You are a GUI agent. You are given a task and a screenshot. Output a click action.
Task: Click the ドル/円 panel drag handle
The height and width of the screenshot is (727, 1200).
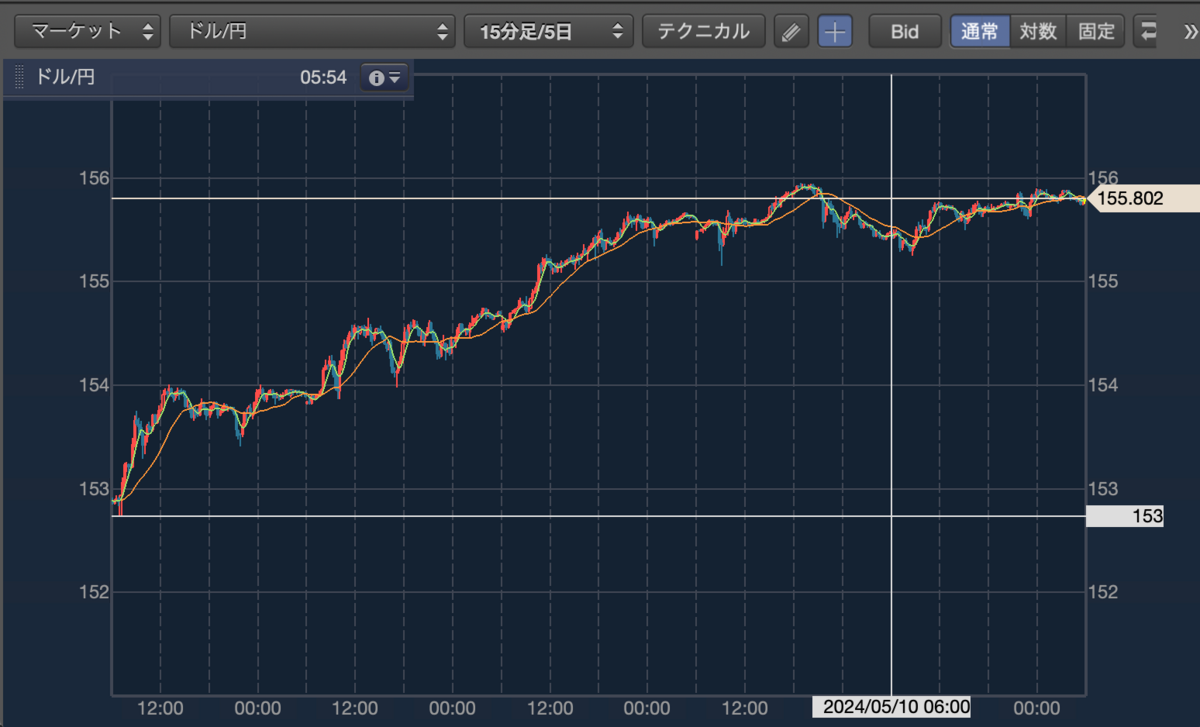(19, 77)
